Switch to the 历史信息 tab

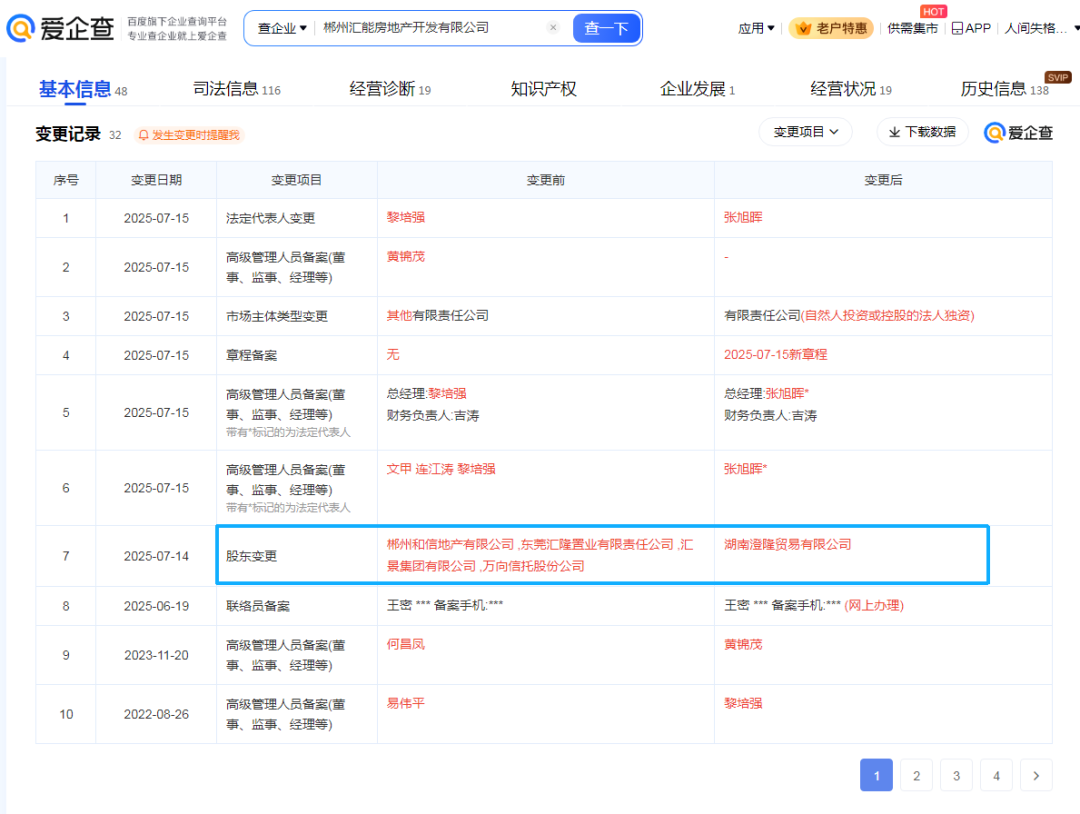tap(1004, 89)
